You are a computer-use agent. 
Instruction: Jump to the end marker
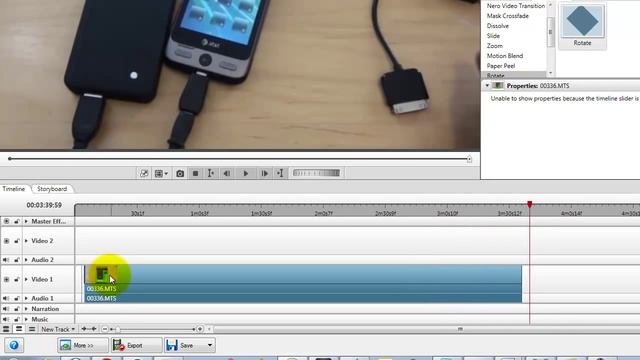(x=280, y=173)
